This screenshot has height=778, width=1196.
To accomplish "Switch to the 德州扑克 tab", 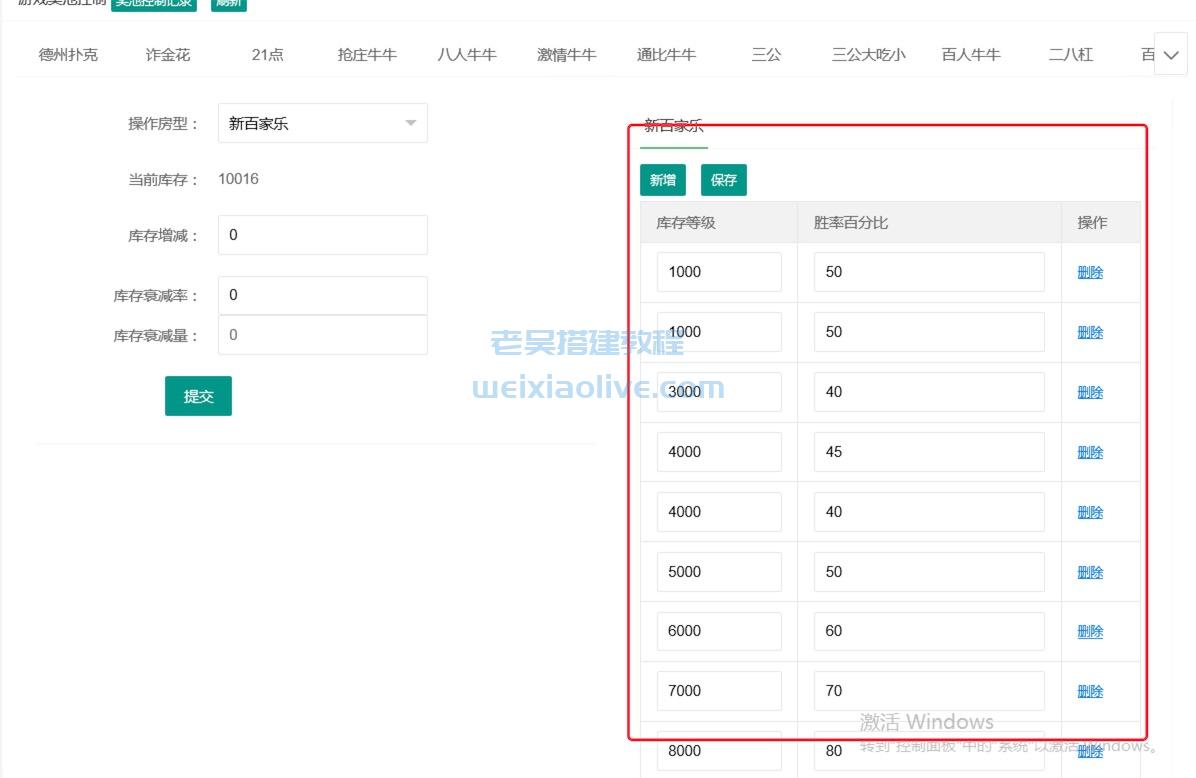I will [x=66, y=55].
